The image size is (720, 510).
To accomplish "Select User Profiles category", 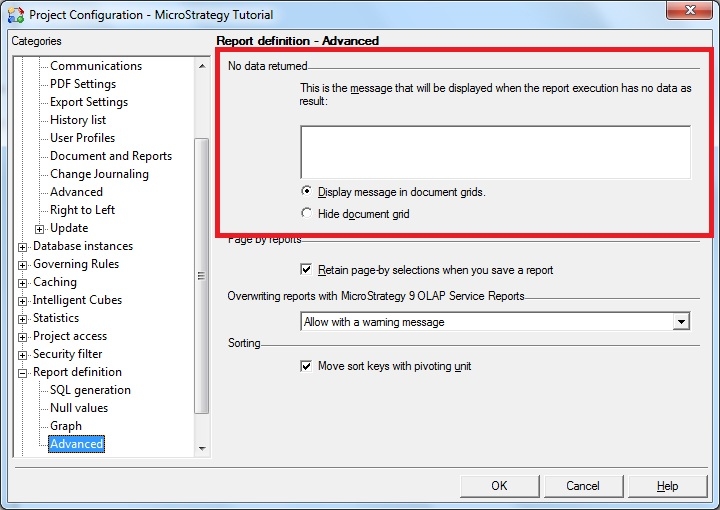I will point(83,138).
